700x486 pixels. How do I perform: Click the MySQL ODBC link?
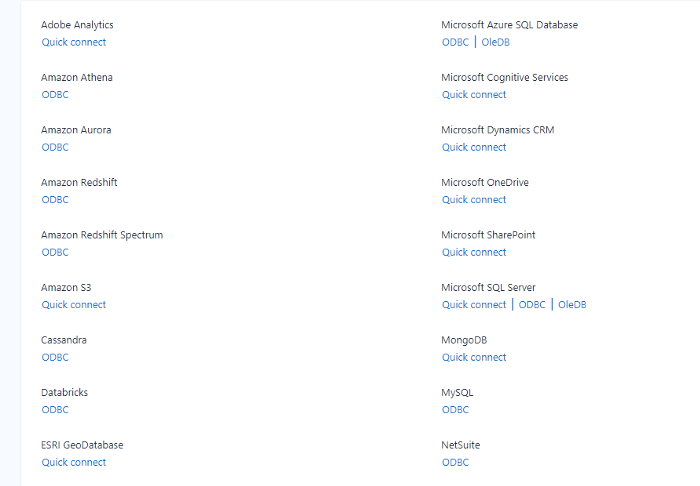[x=455, y=409]
